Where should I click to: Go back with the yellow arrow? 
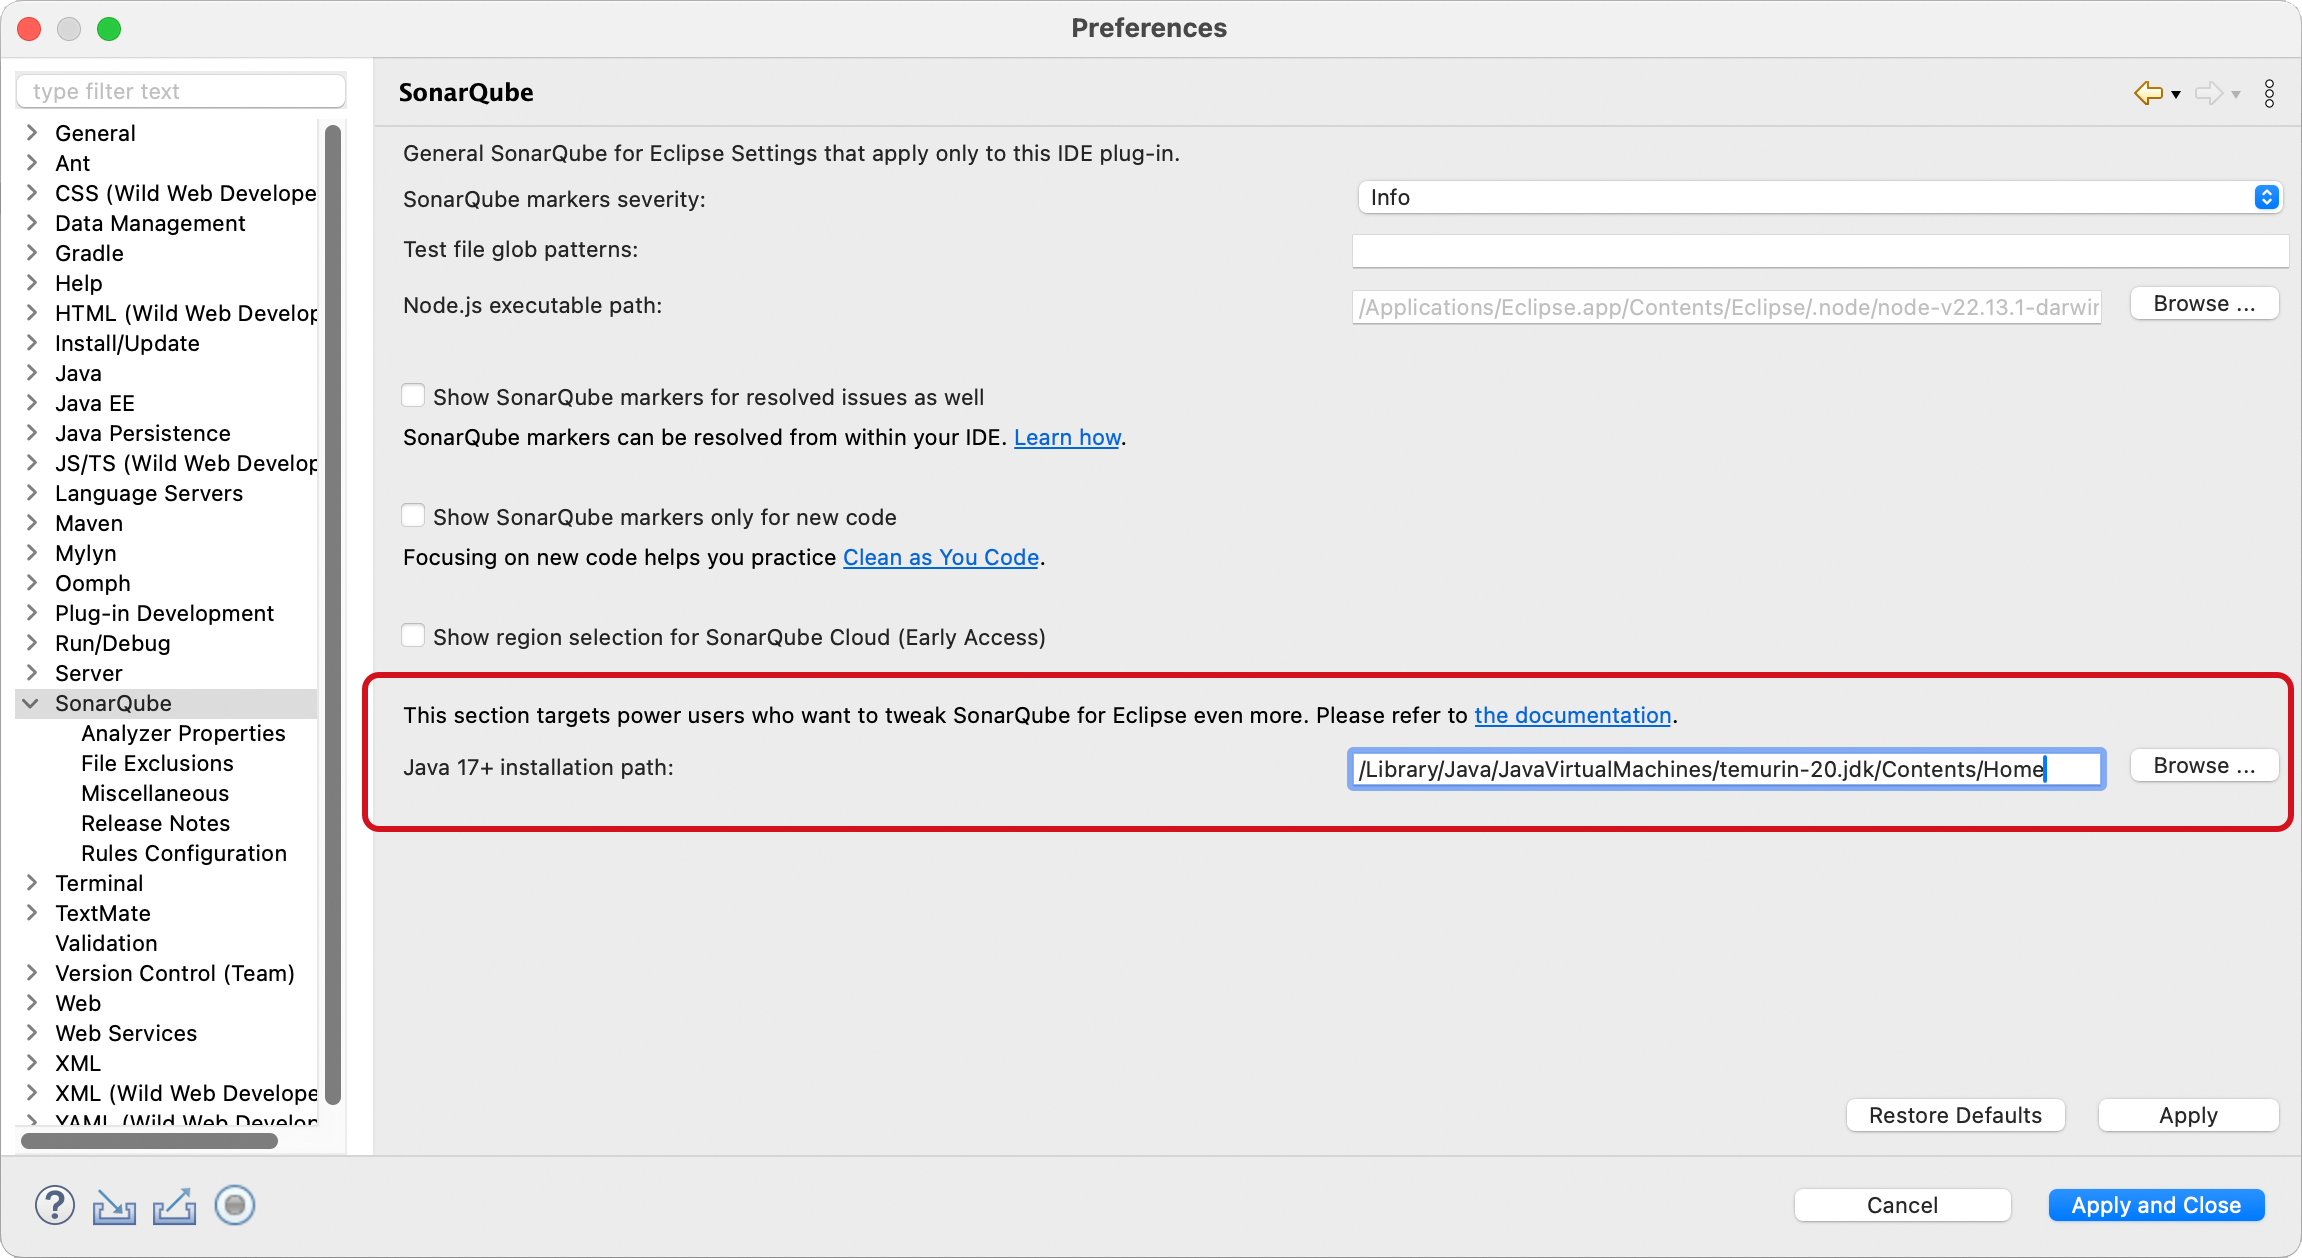pos(2148,93)
